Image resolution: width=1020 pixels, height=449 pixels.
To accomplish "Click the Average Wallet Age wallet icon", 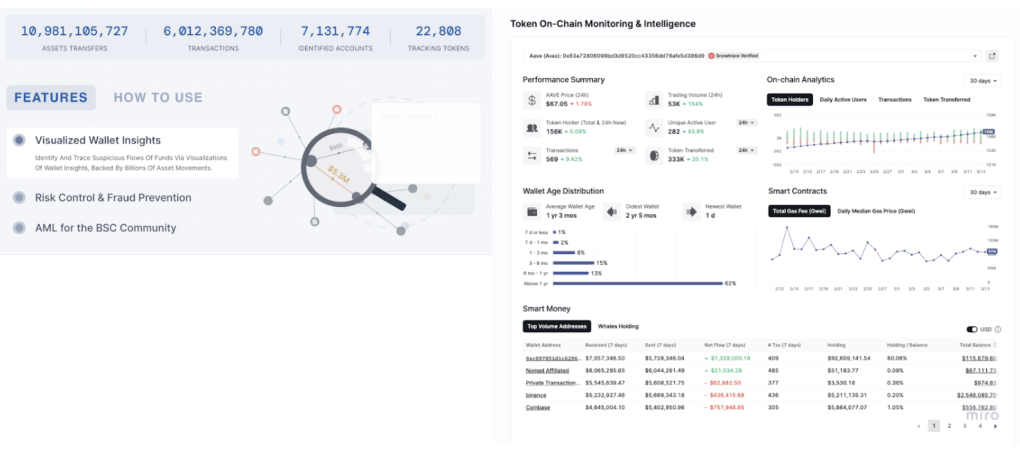I will pyautogui.click(x=532, y=212).
